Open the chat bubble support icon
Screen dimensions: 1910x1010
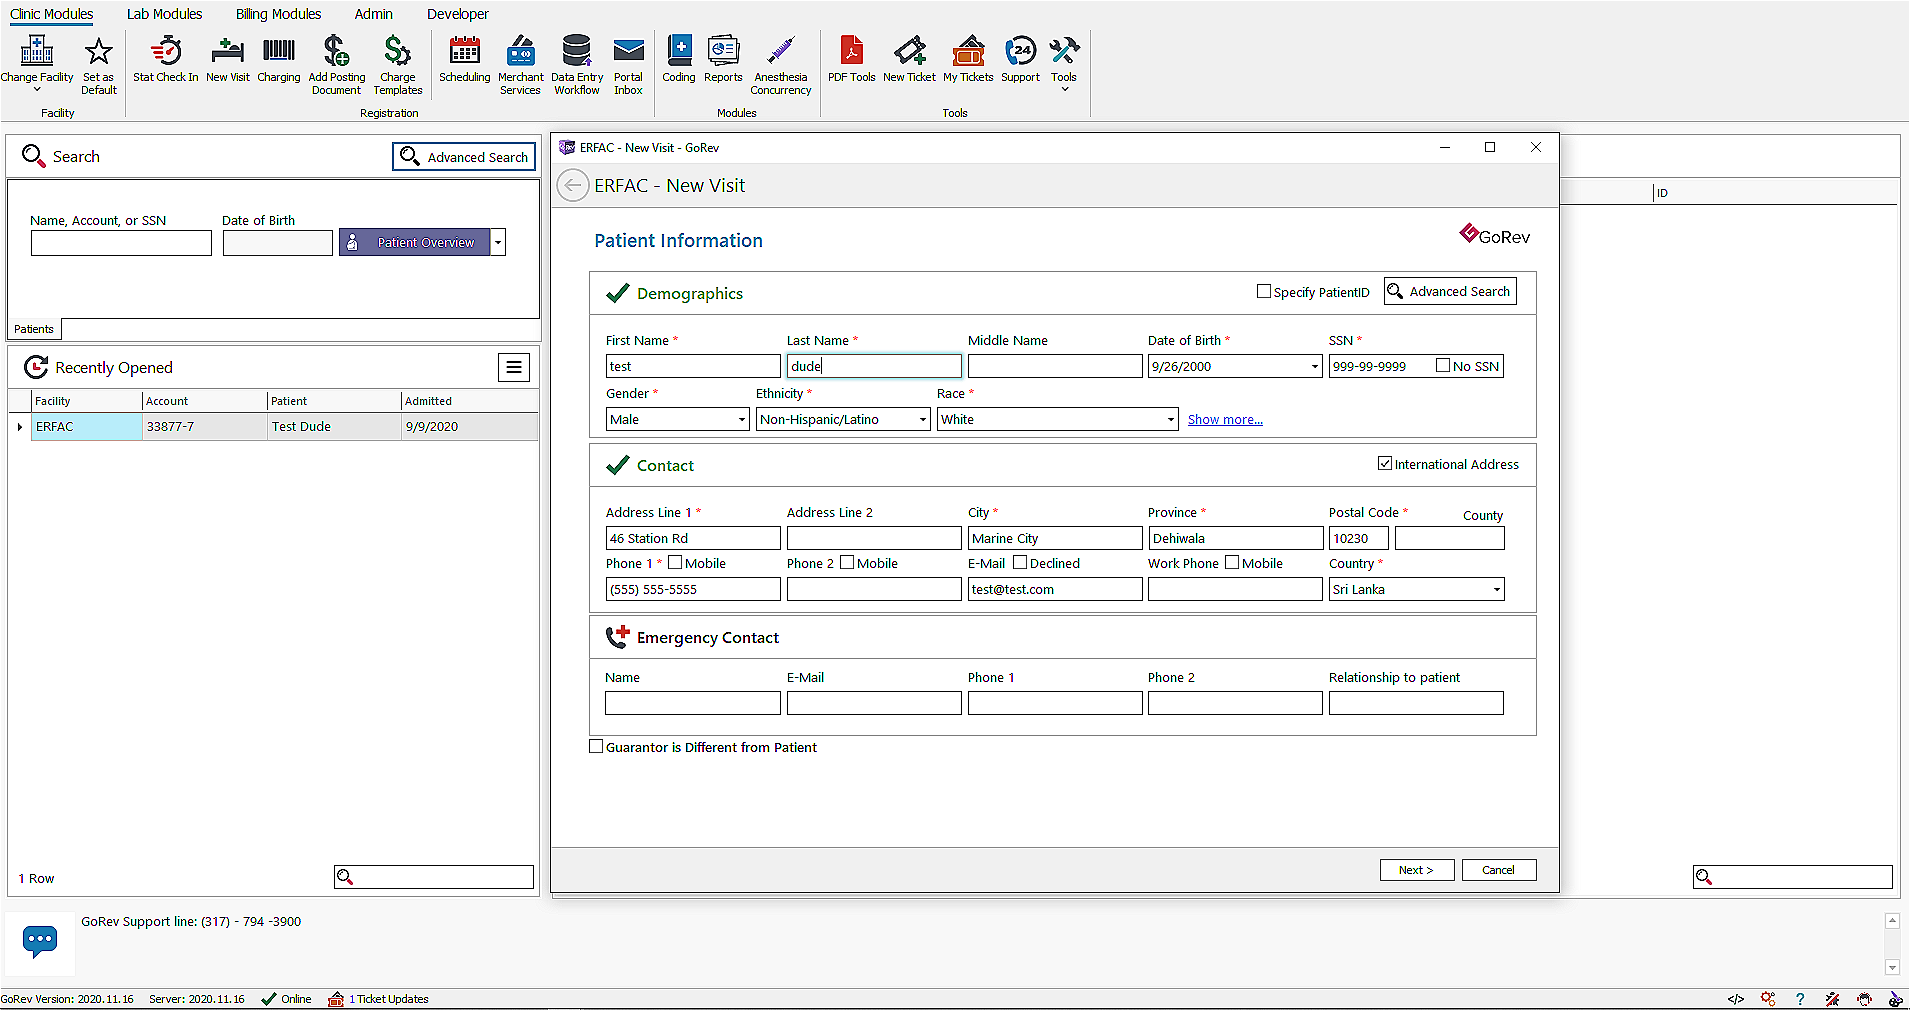[x=40, y=941]
